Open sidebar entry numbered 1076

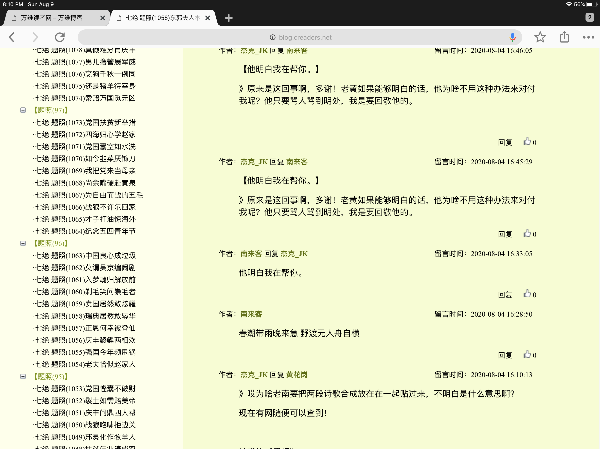(85, 74)
